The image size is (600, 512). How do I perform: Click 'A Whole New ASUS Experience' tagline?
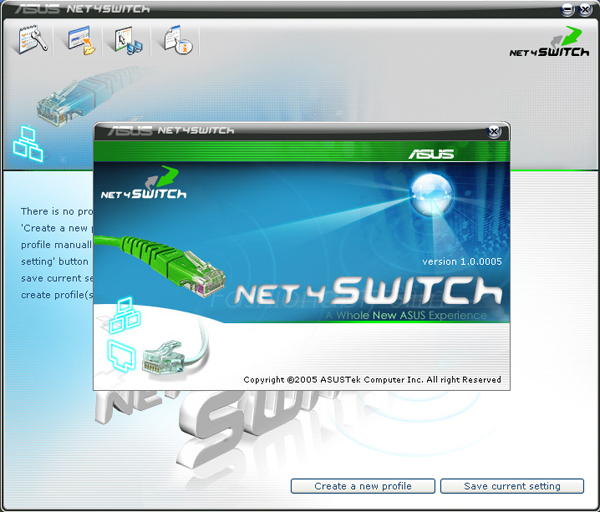[x=406, y=315]
